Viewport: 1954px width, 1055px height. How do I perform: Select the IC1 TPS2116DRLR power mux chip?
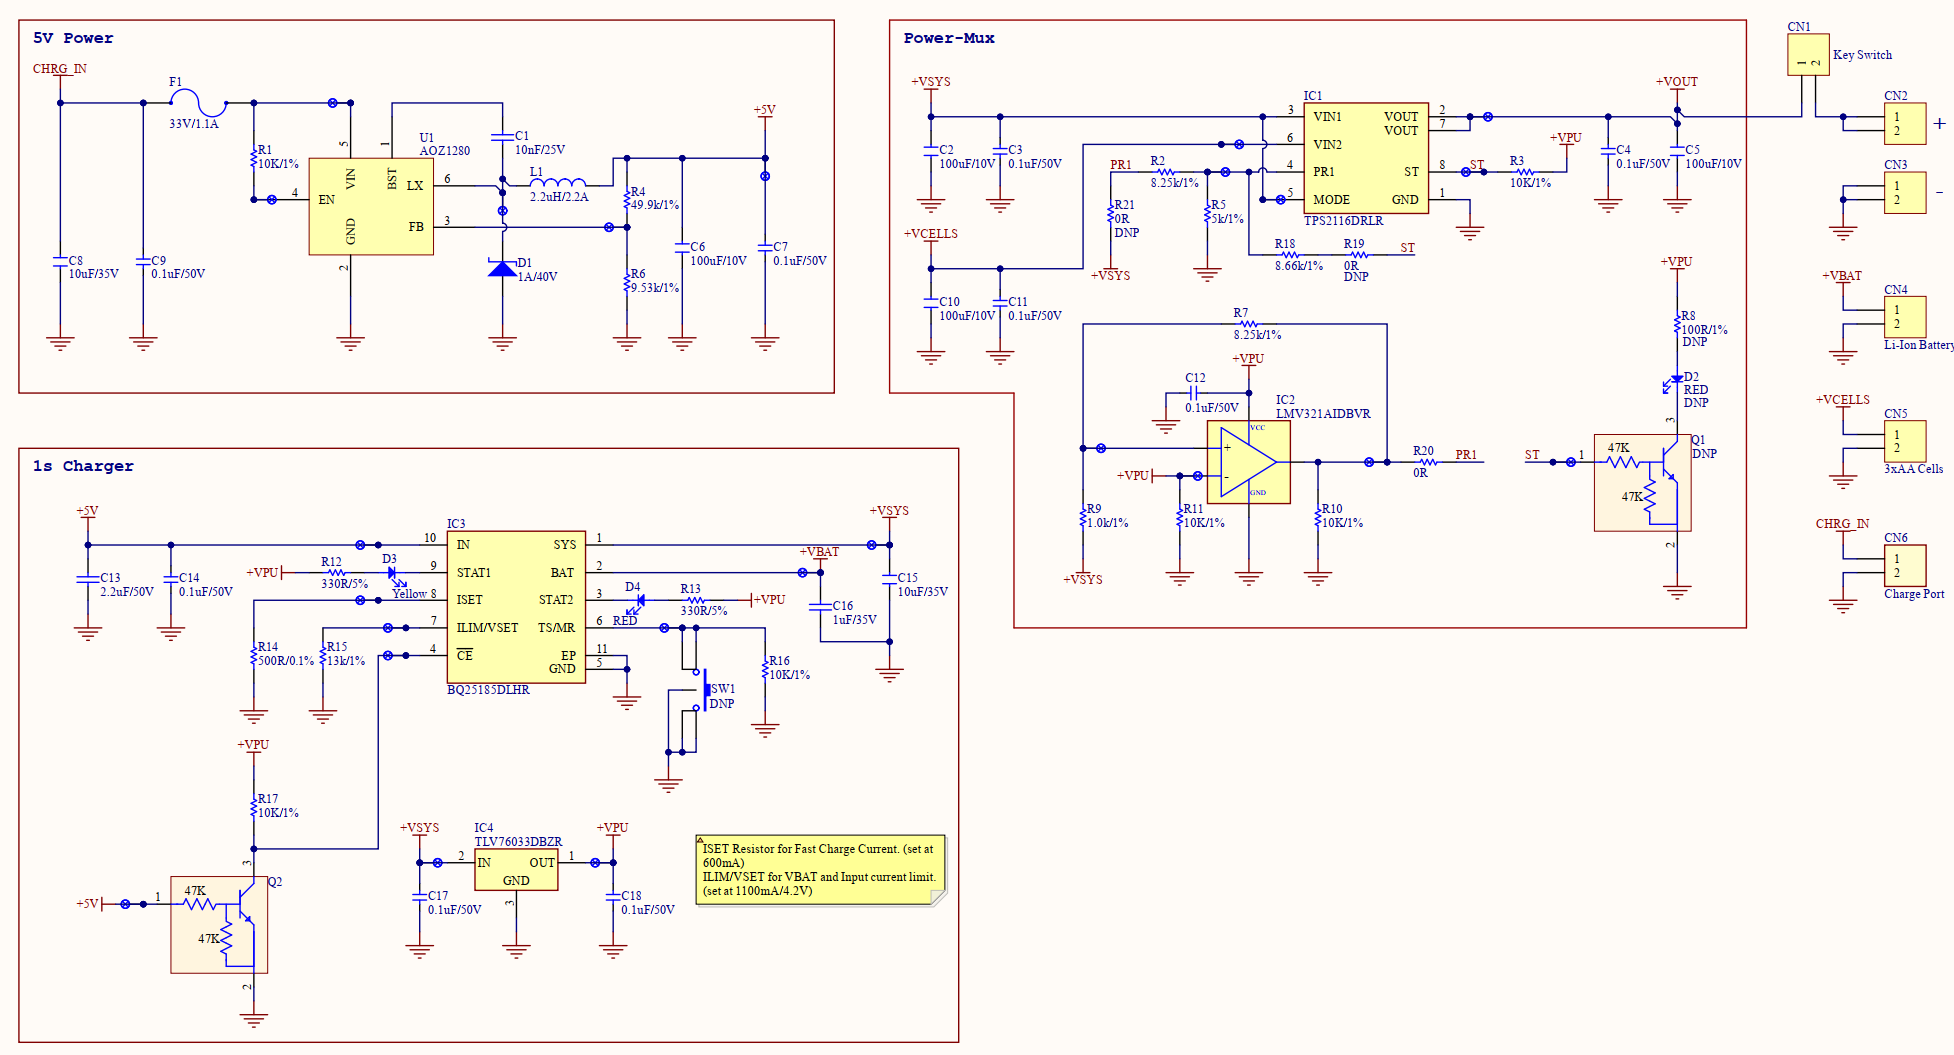click(x=1366, y=158)
